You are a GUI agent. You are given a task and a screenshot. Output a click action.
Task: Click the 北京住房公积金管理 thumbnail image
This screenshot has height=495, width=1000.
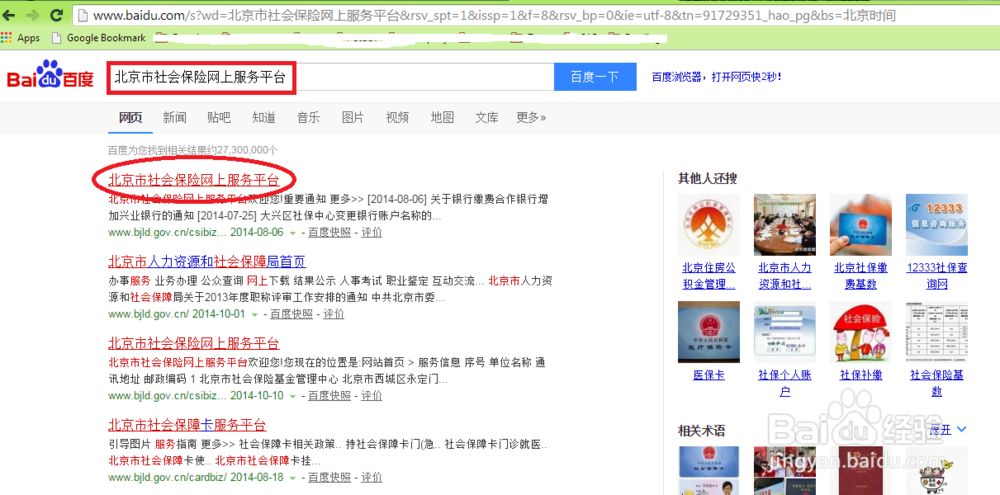pyautogui.click(x=709, y=225)
